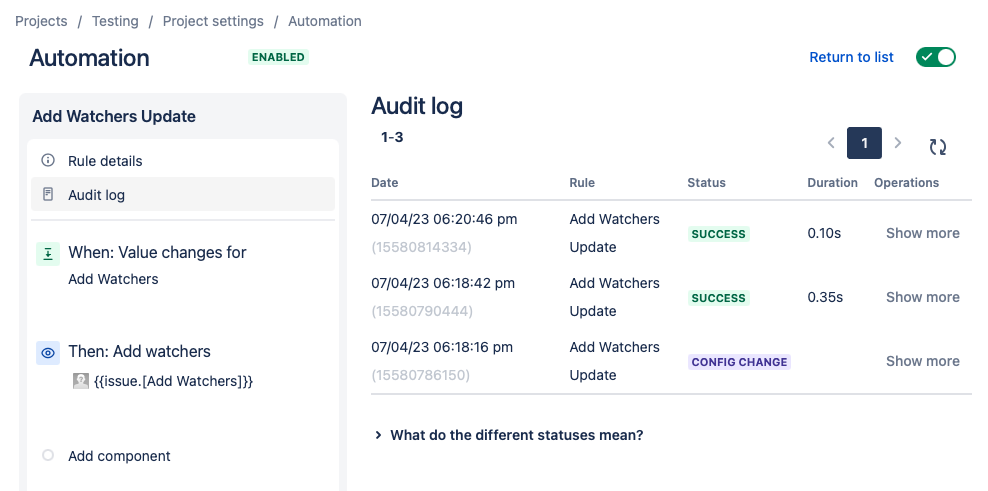Show more for the CONFIG CHANGE entry

[x=922, y=361]
